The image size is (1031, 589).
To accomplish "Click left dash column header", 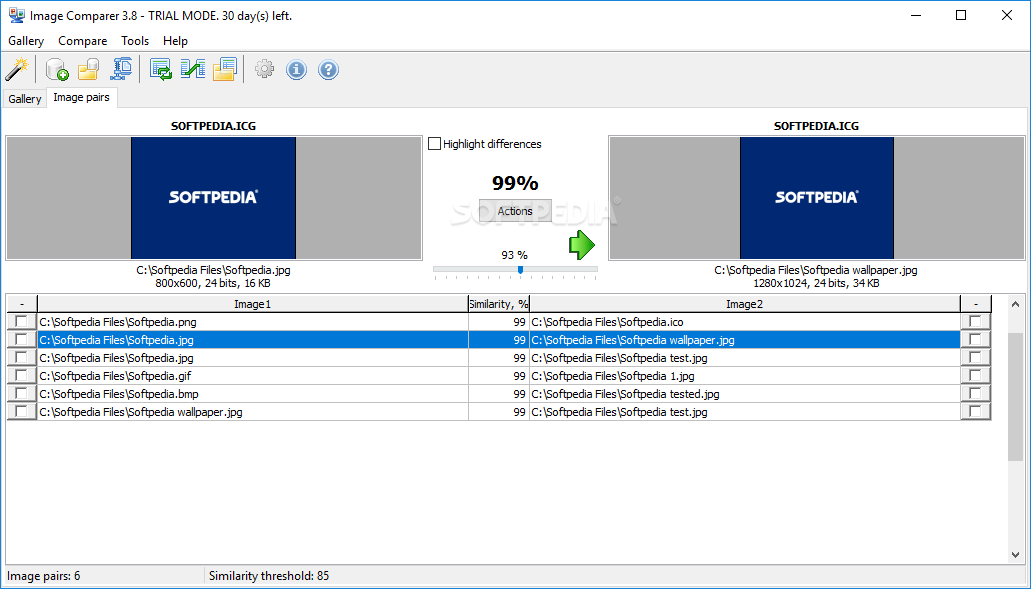I will 22,304.
